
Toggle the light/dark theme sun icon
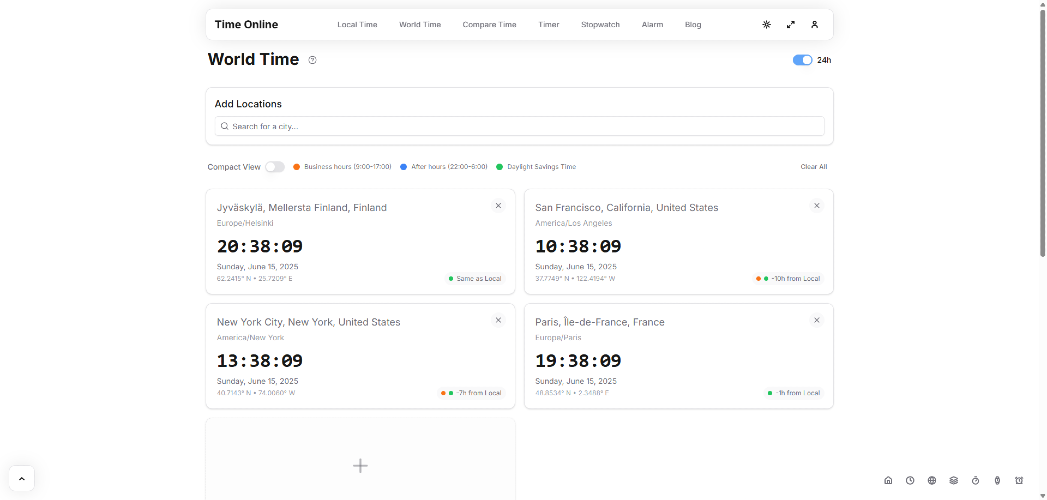pos(766,24)
